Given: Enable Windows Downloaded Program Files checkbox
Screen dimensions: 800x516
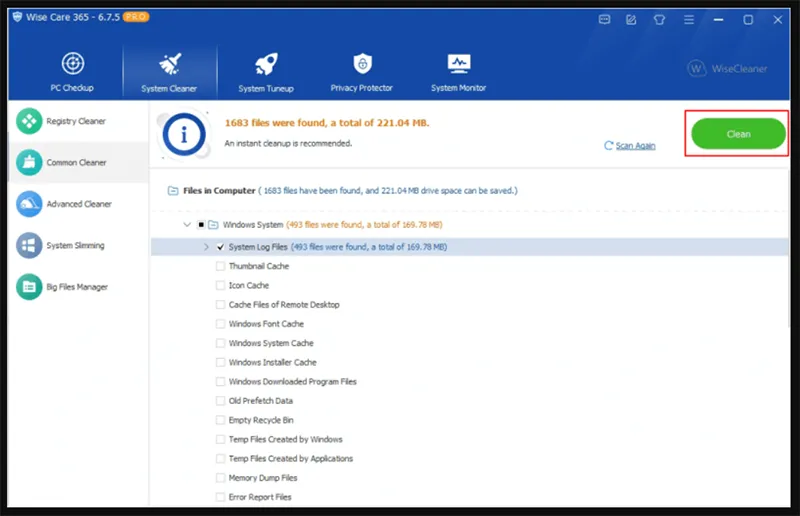Looking at the screenshot, I should 220,381.
